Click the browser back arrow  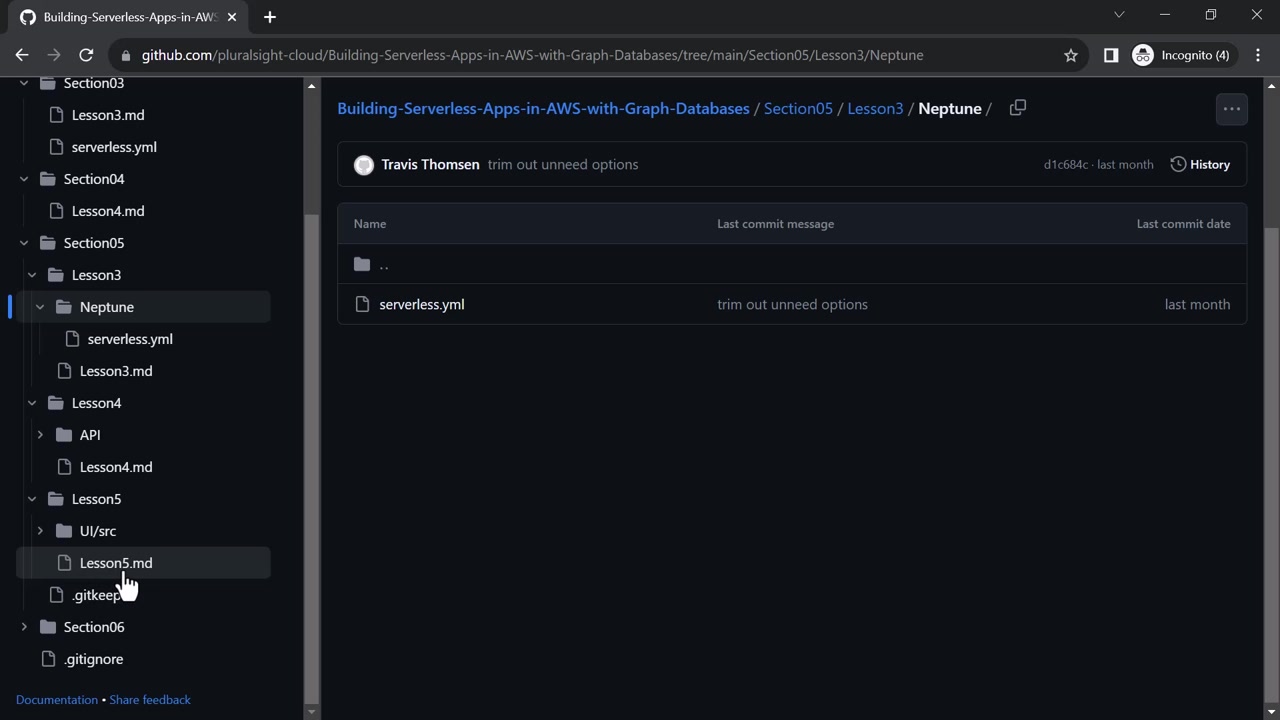pos(22,55)
